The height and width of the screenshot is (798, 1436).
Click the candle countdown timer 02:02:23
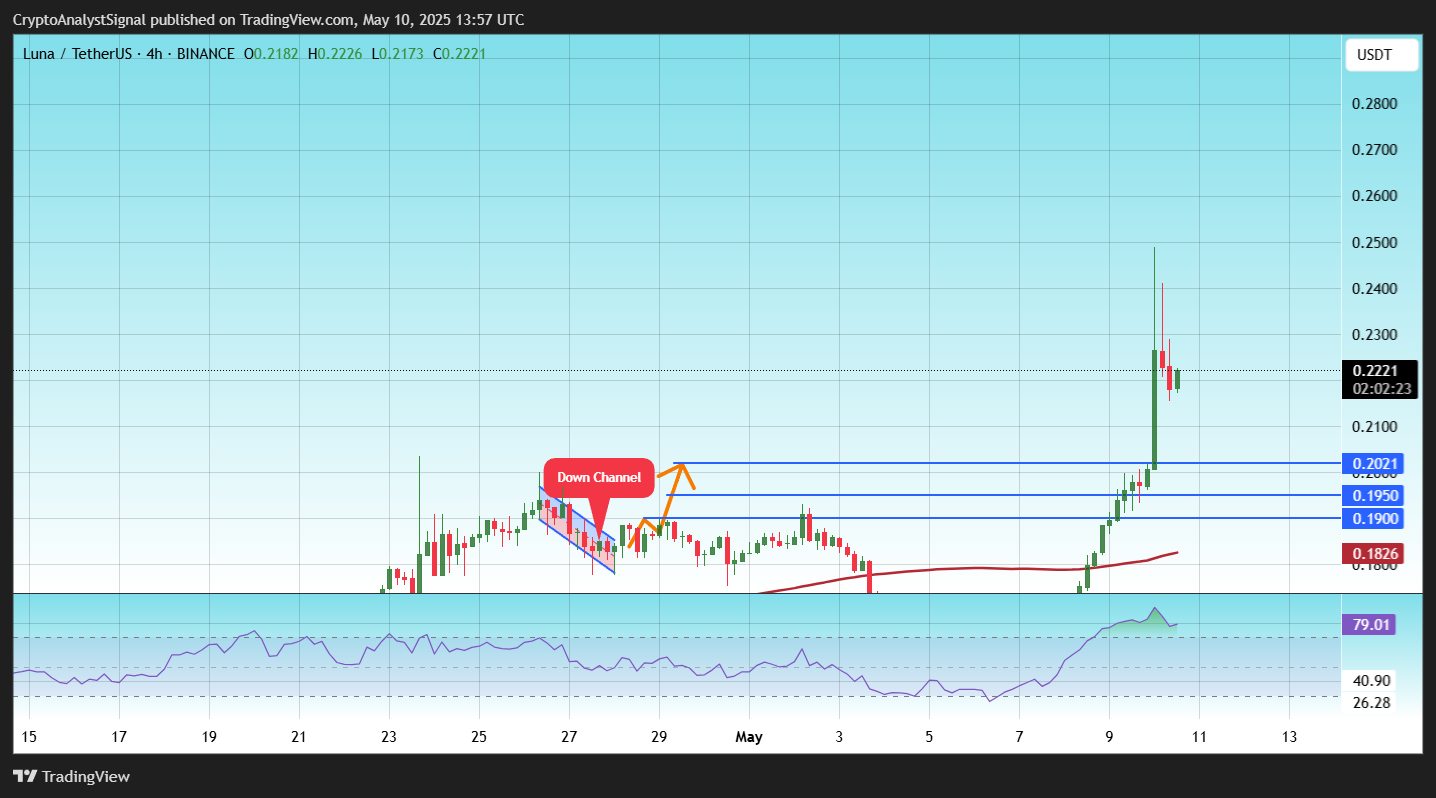point(1380,389)
